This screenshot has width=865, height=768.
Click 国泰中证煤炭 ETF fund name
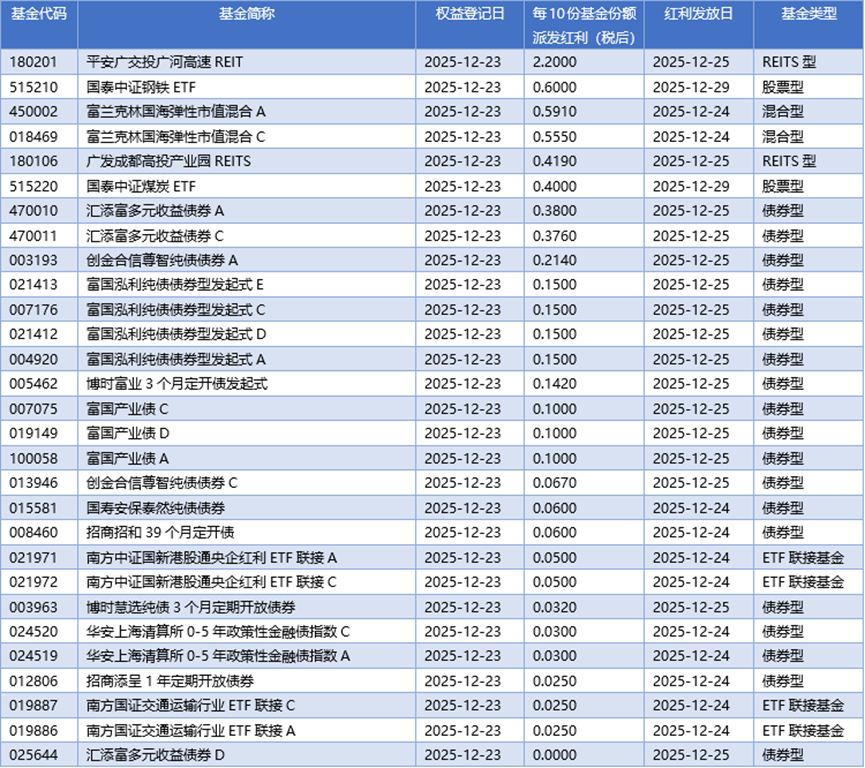pos(141,186)
